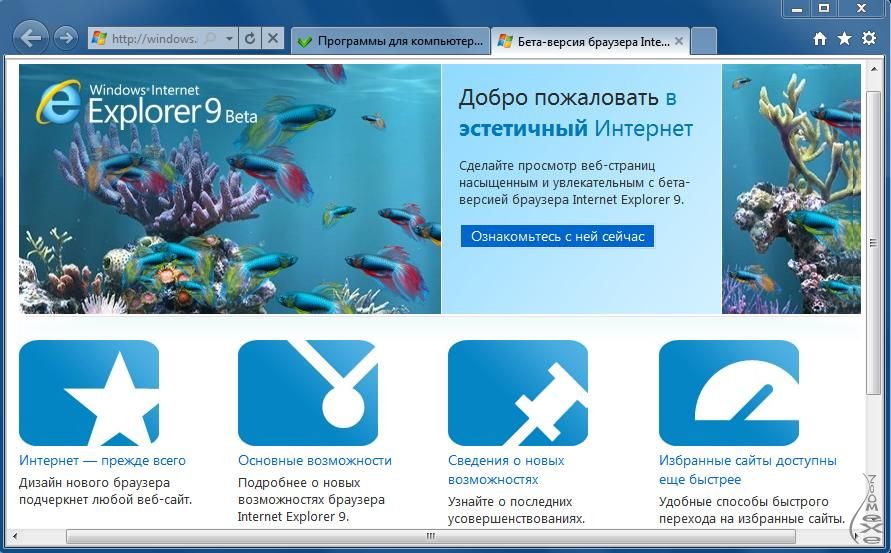891x553 pixels.
Task: Open the Home page icon
Action: tap(819, 39)
